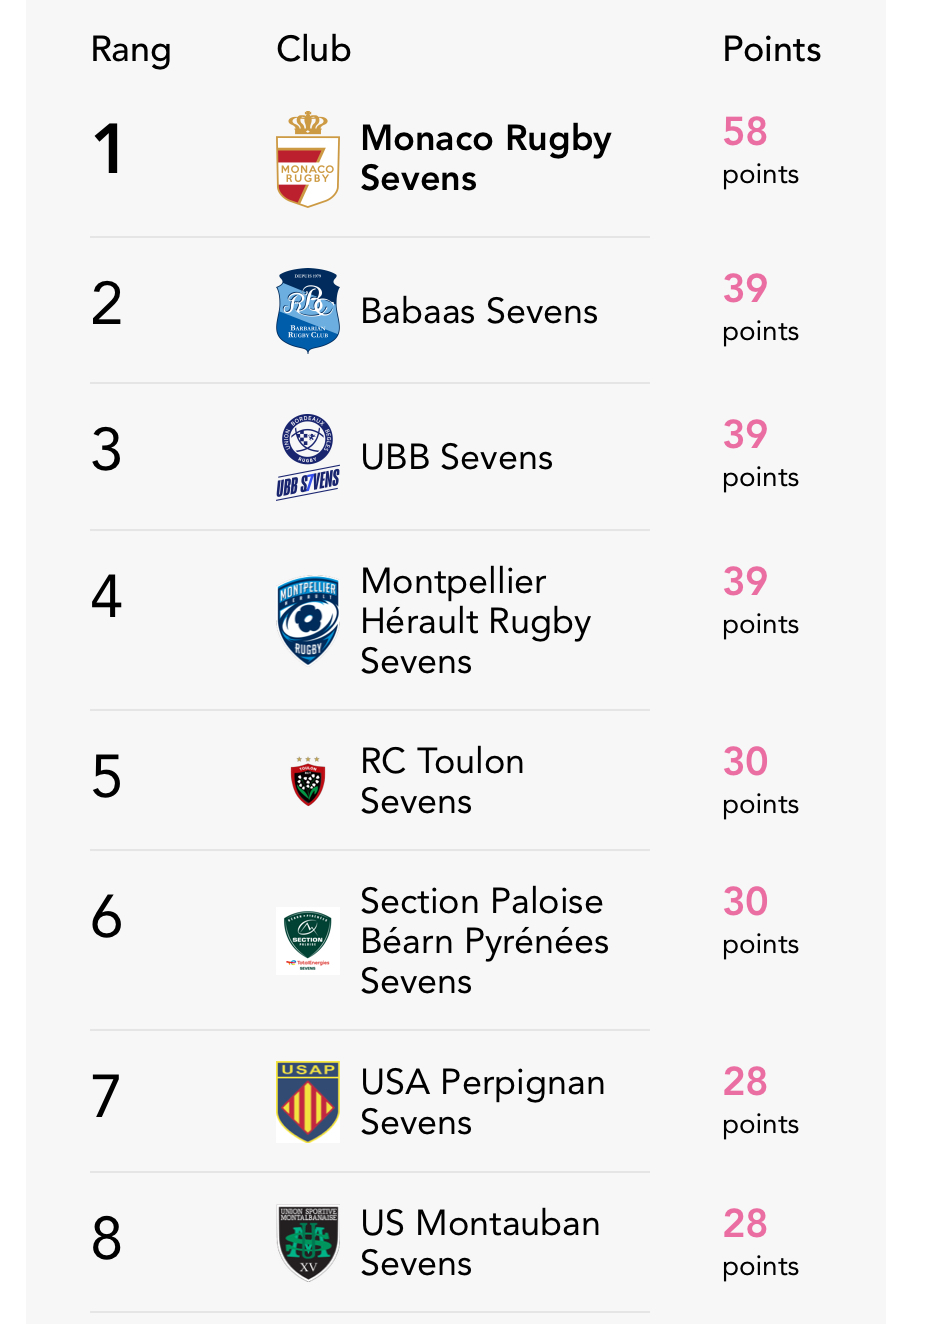Image resolution: width=945 pixels, height=1324 pixels.
Task: Open the Monaco Rugby Sevens club name
Action: tap(485, 158)
